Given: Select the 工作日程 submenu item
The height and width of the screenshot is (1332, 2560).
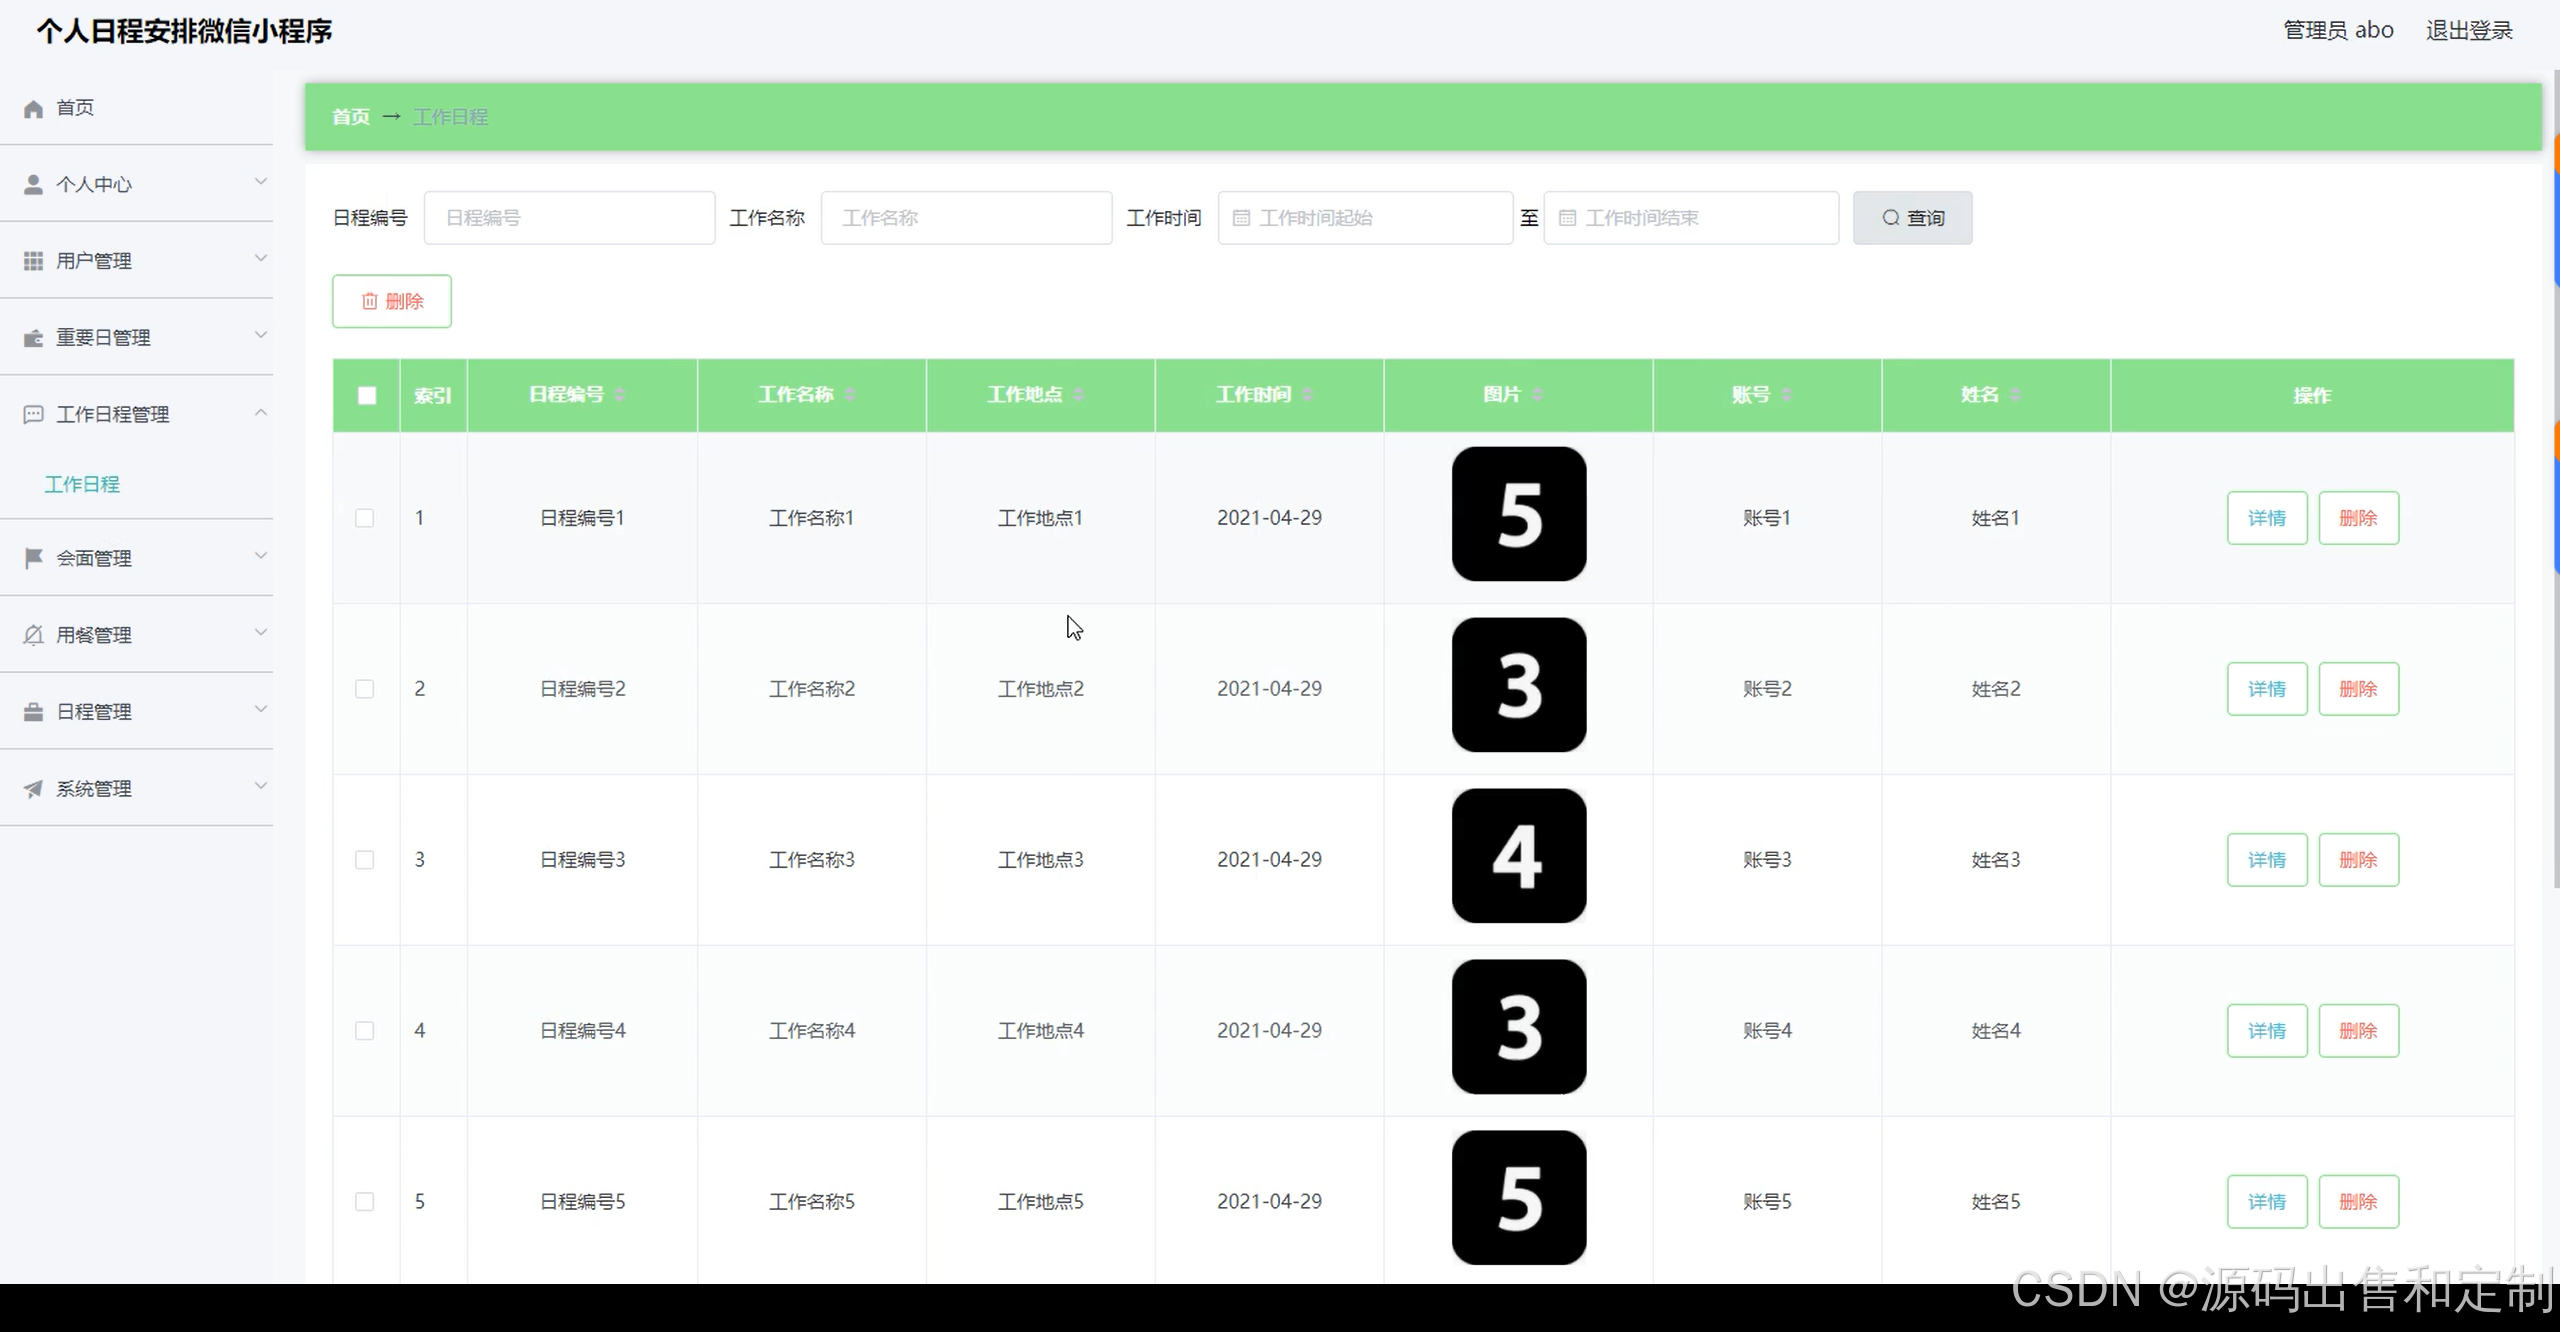Looking at the screenshot, I should 82,484.
